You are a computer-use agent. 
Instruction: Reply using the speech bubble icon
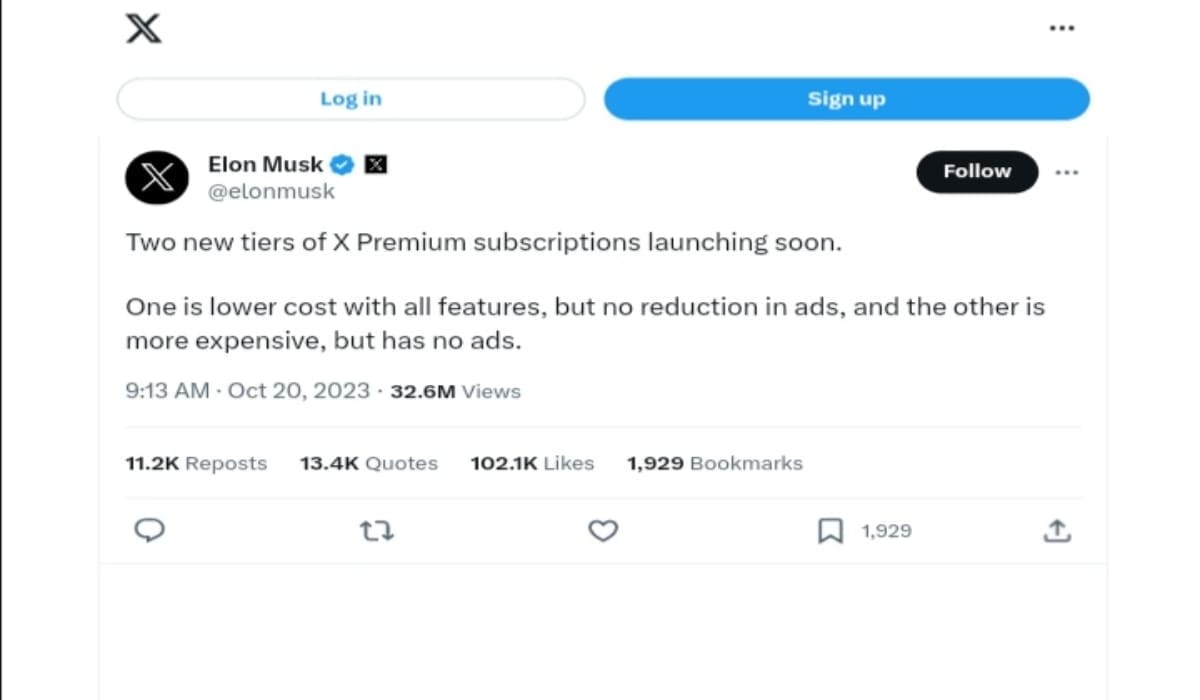(x=149, y=531)
